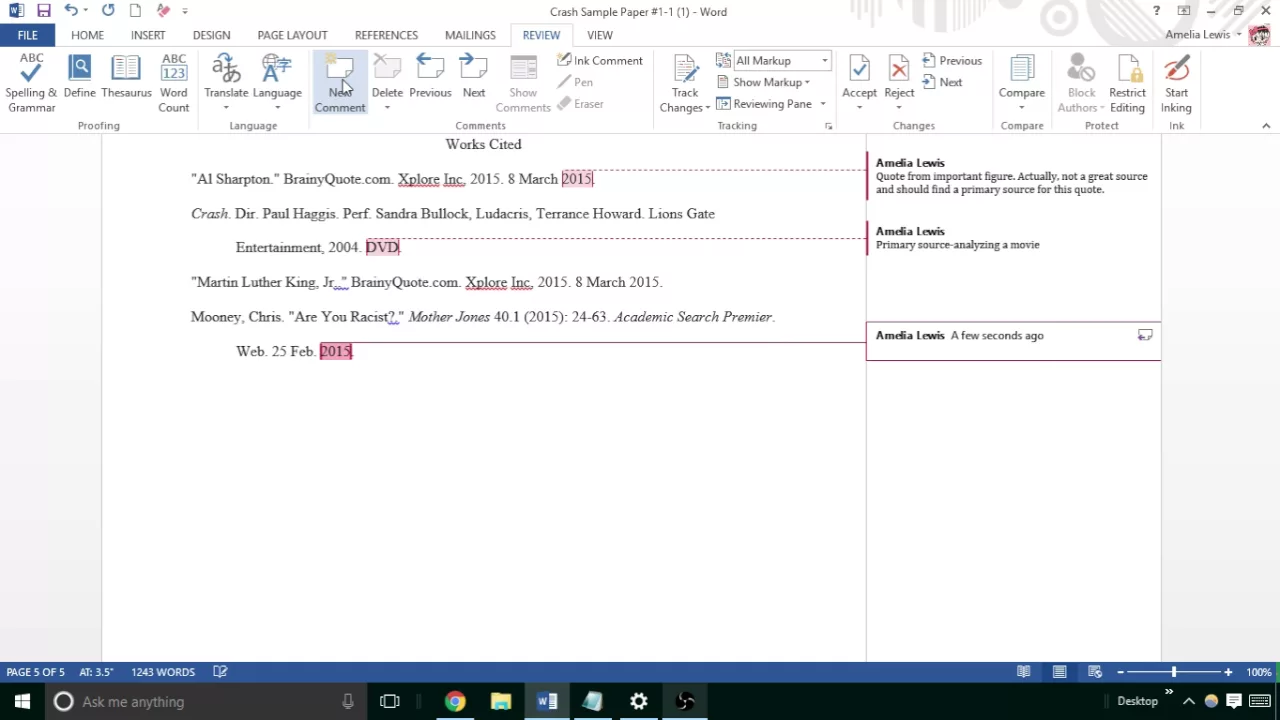Image resolution: width=1280 pixels, height=720 pixels.
Task: Switch to the HOME tab
Action: pyautogui.click(x=87, y=35)
